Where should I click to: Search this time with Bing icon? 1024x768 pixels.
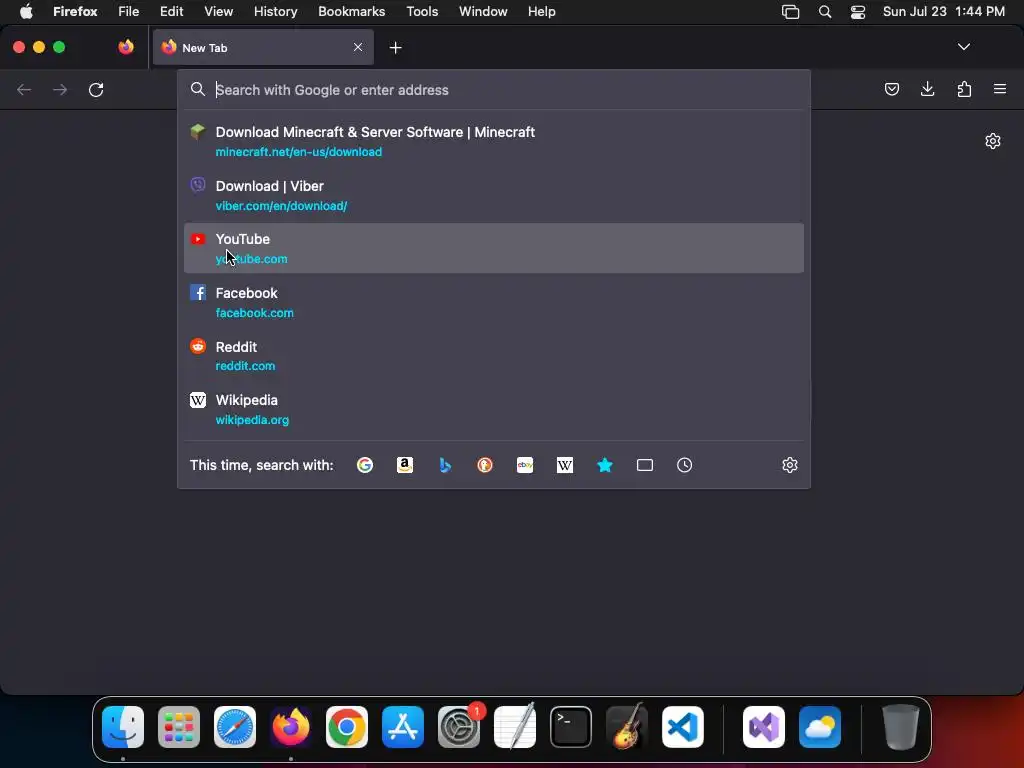445,465
